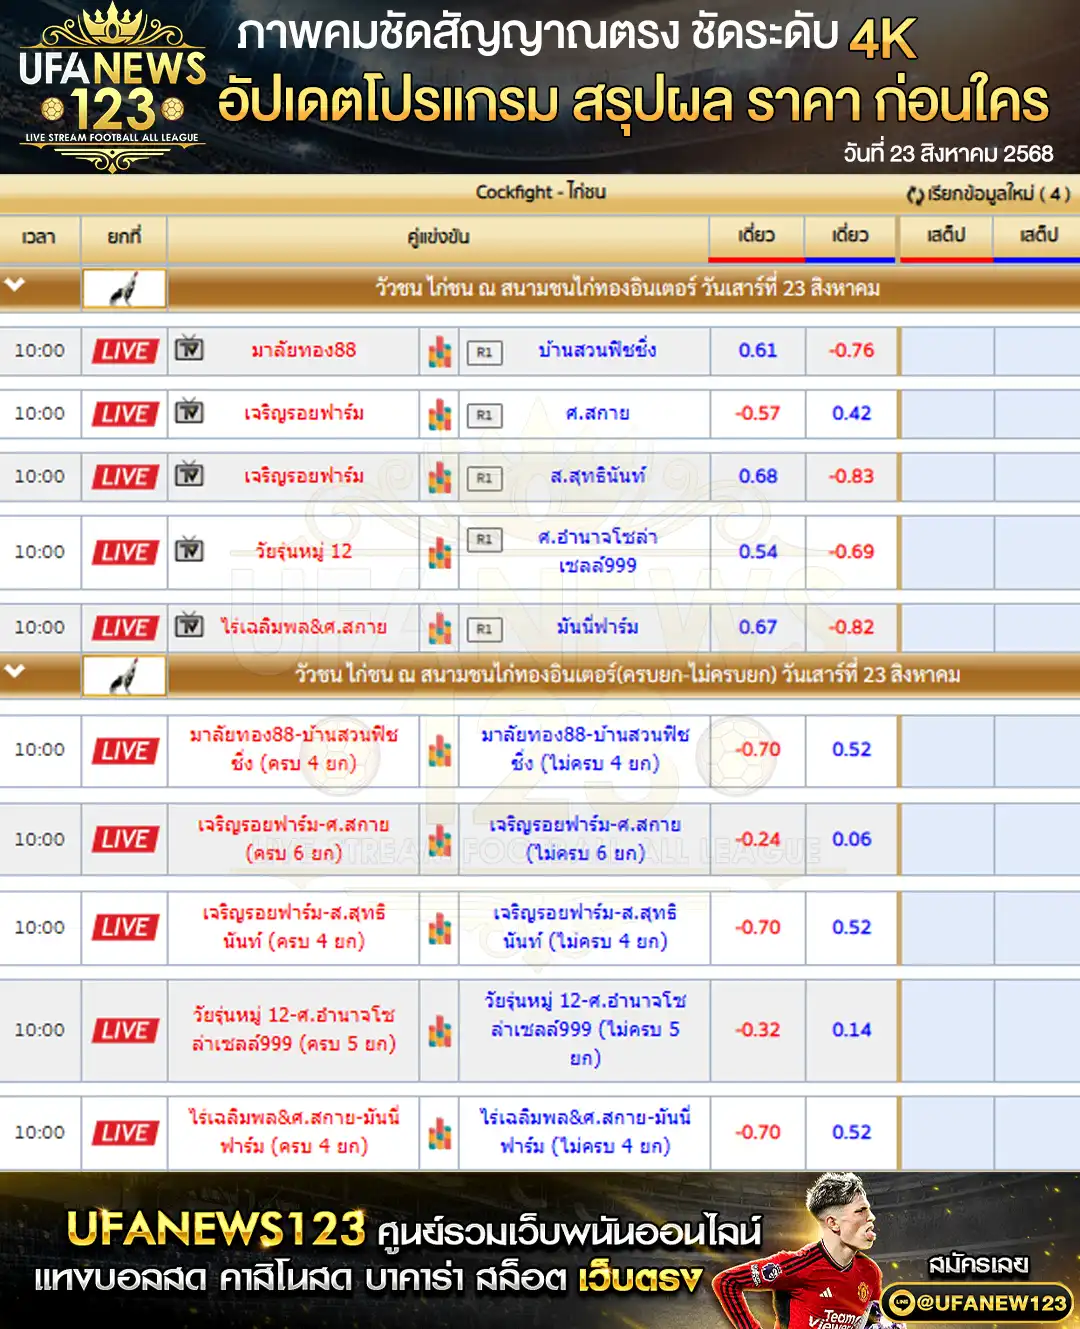Click LIVE badge for วัยรุ่นหมู่ 12 match
The width and height of the screenshot is (1080, 1329).
(x=125, y=552)
